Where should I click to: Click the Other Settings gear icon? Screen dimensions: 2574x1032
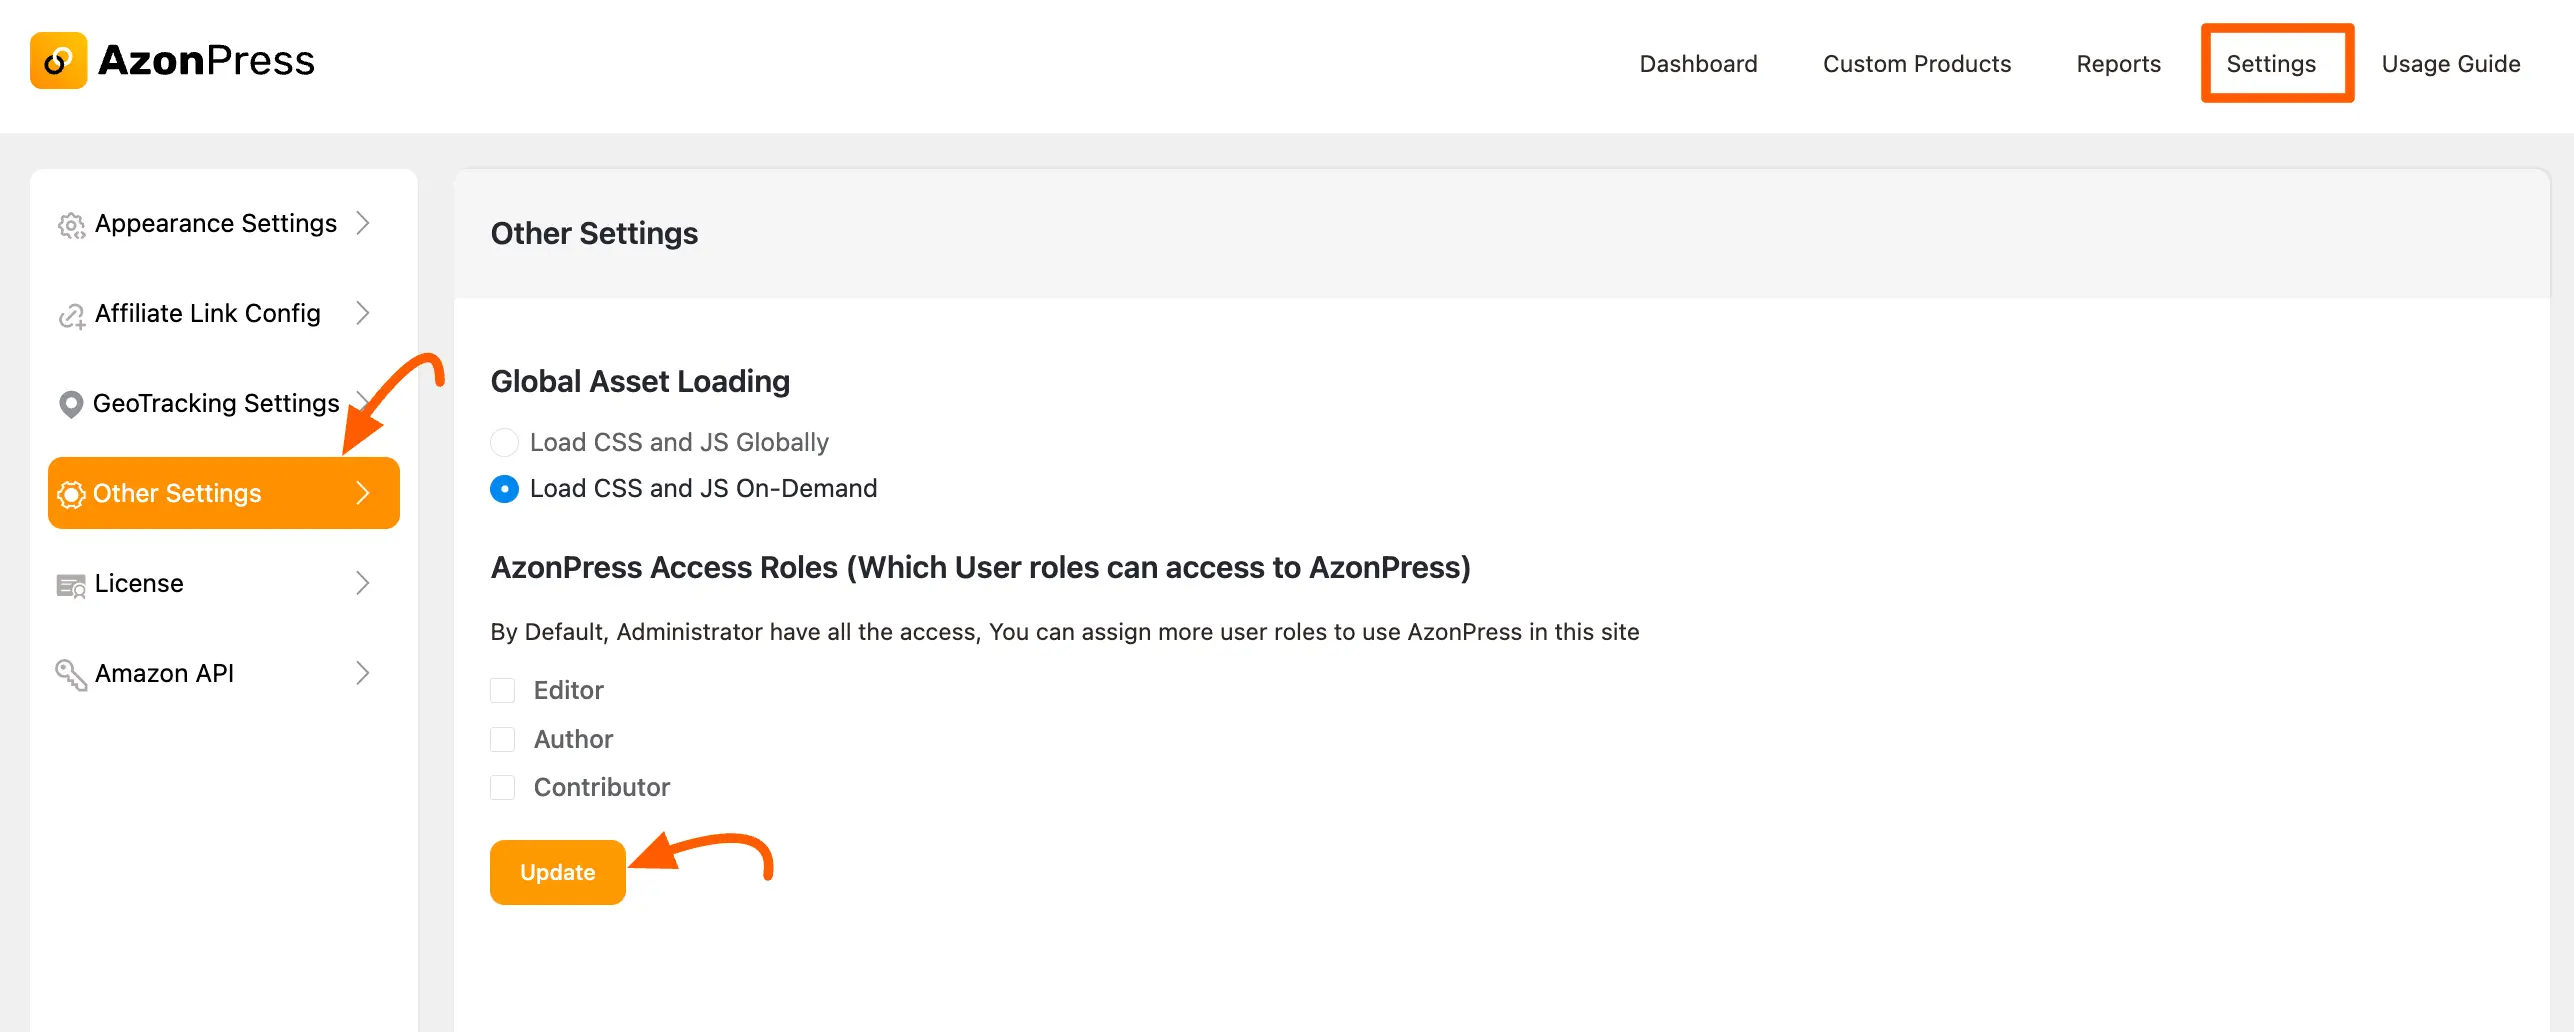point(71,494)
